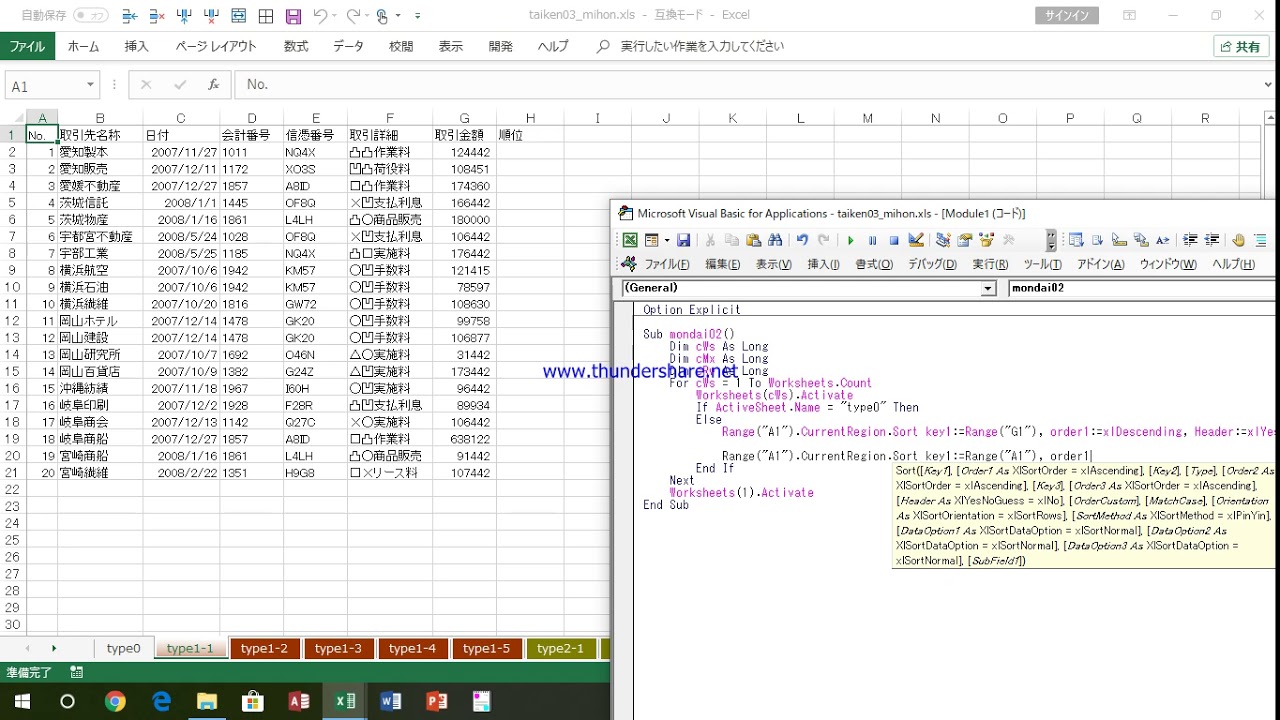Save the VBA project with the floppy icon
The height and width of the screenshot is (720, 1280).
pos(684,240)
